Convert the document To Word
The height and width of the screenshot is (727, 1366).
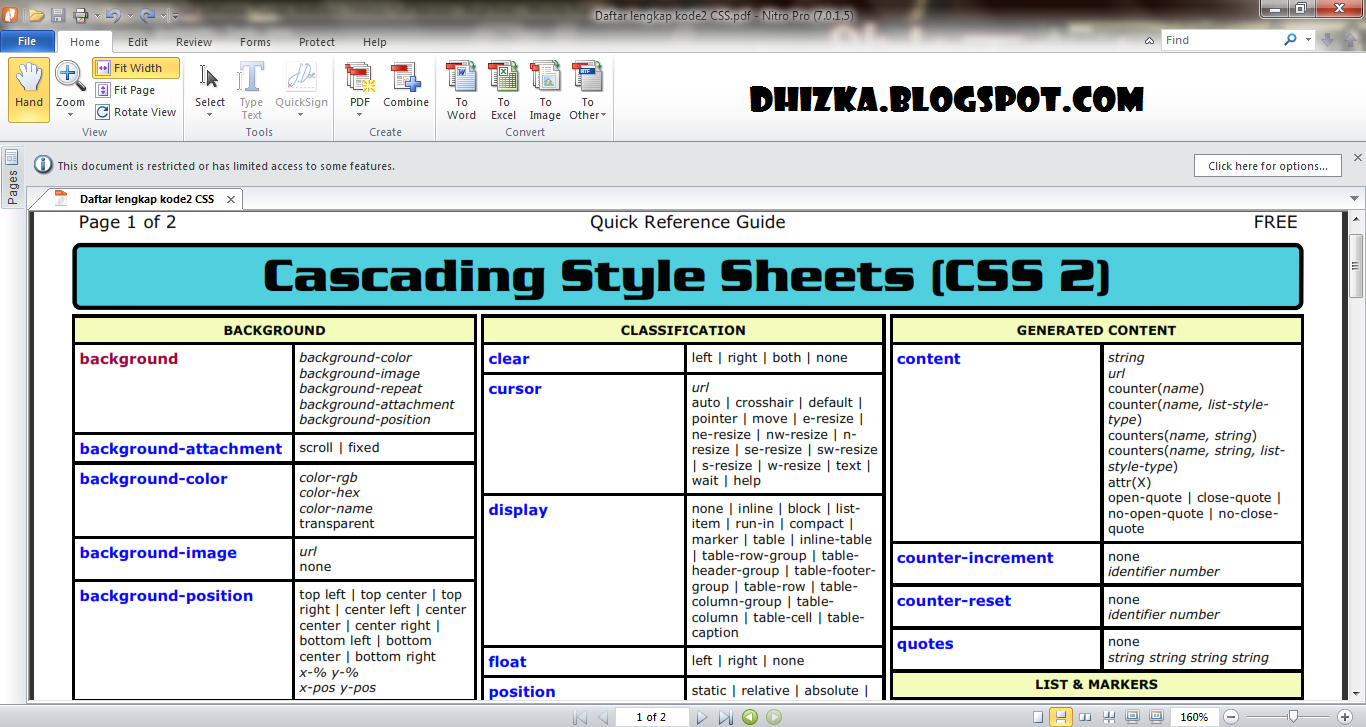point(461,90)
